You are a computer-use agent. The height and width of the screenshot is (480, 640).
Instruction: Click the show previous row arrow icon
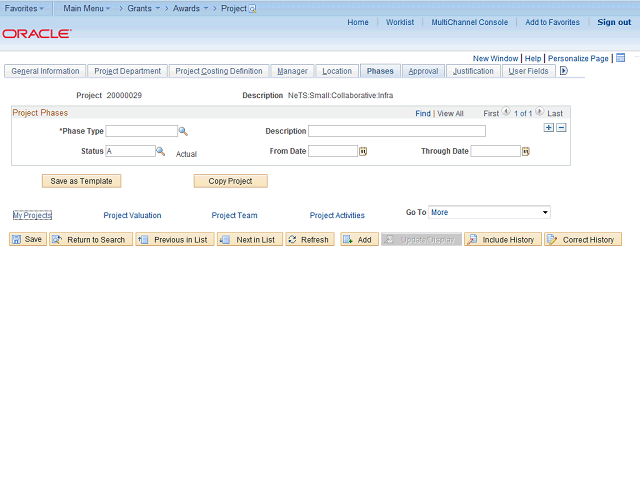[x=506, y=111]
